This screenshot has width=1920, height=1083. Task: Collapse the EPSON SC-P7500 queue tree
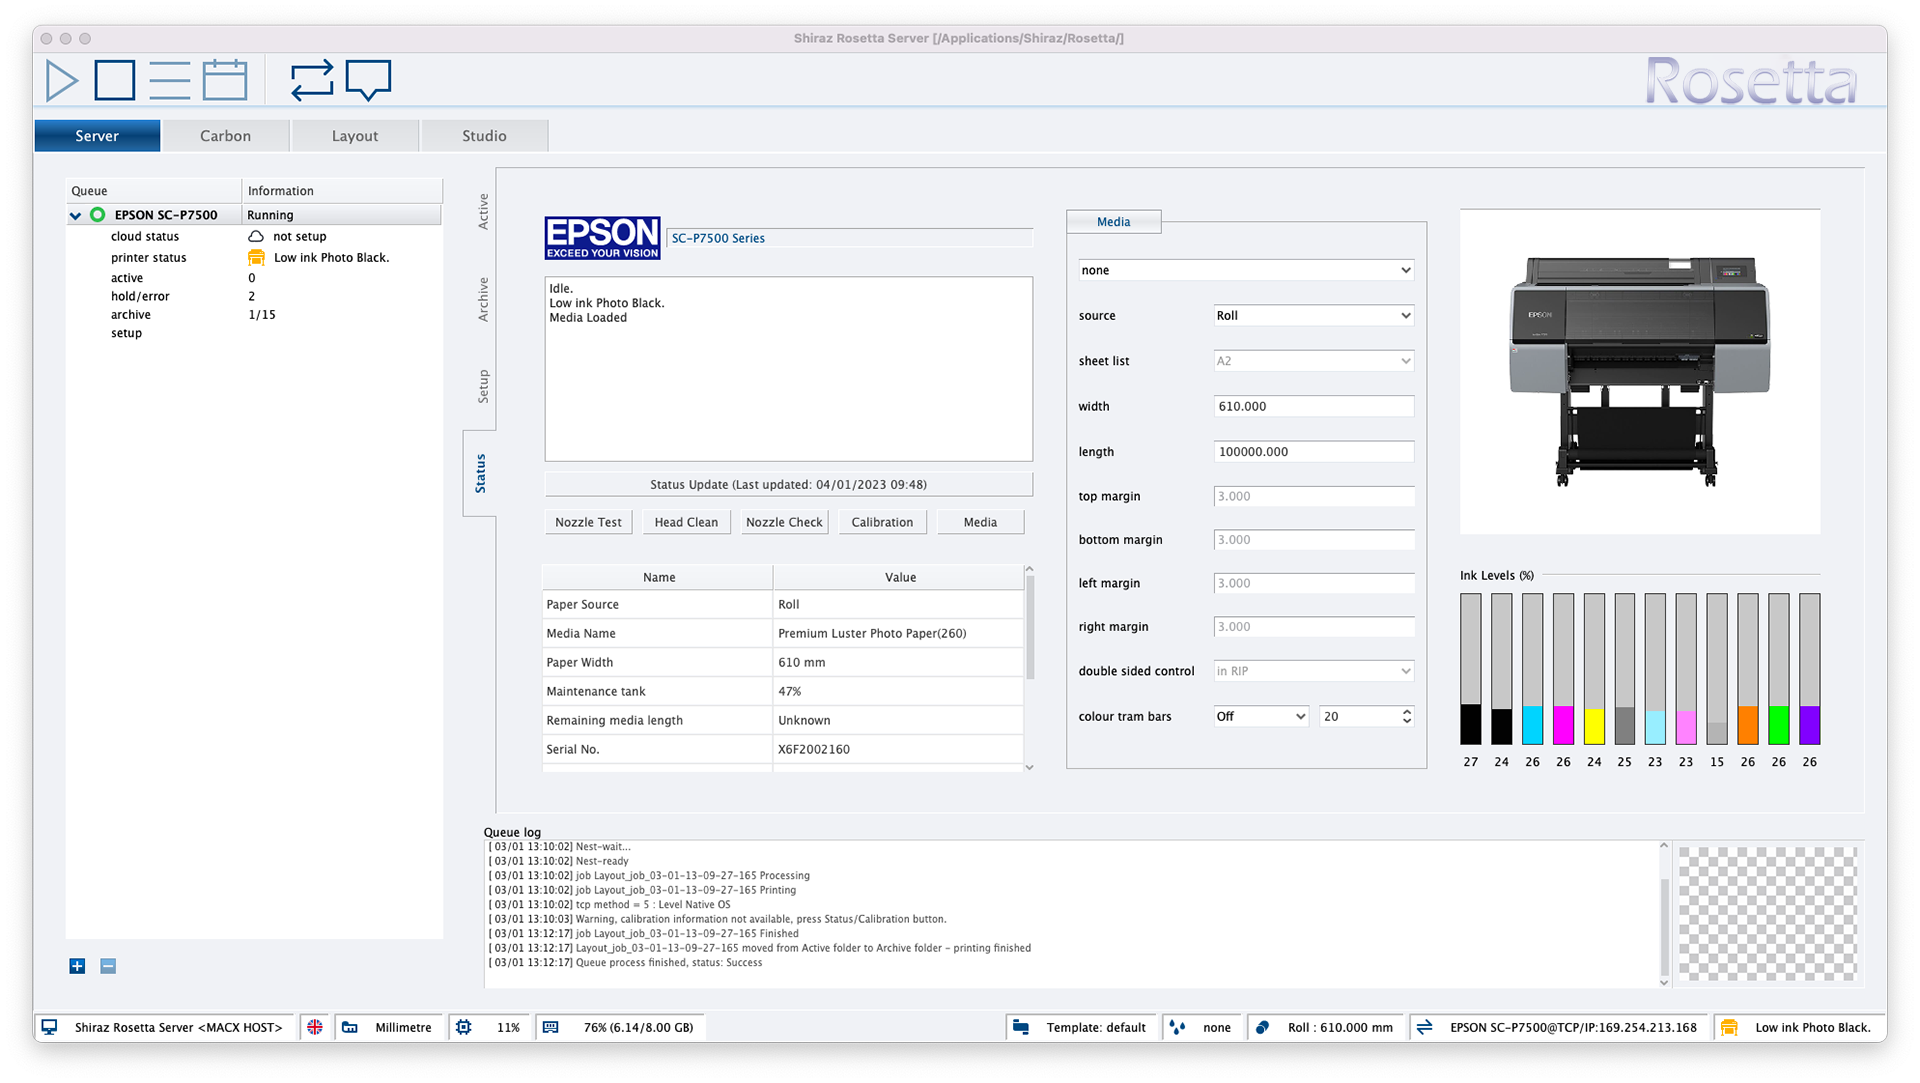click(x=75, y=215)
